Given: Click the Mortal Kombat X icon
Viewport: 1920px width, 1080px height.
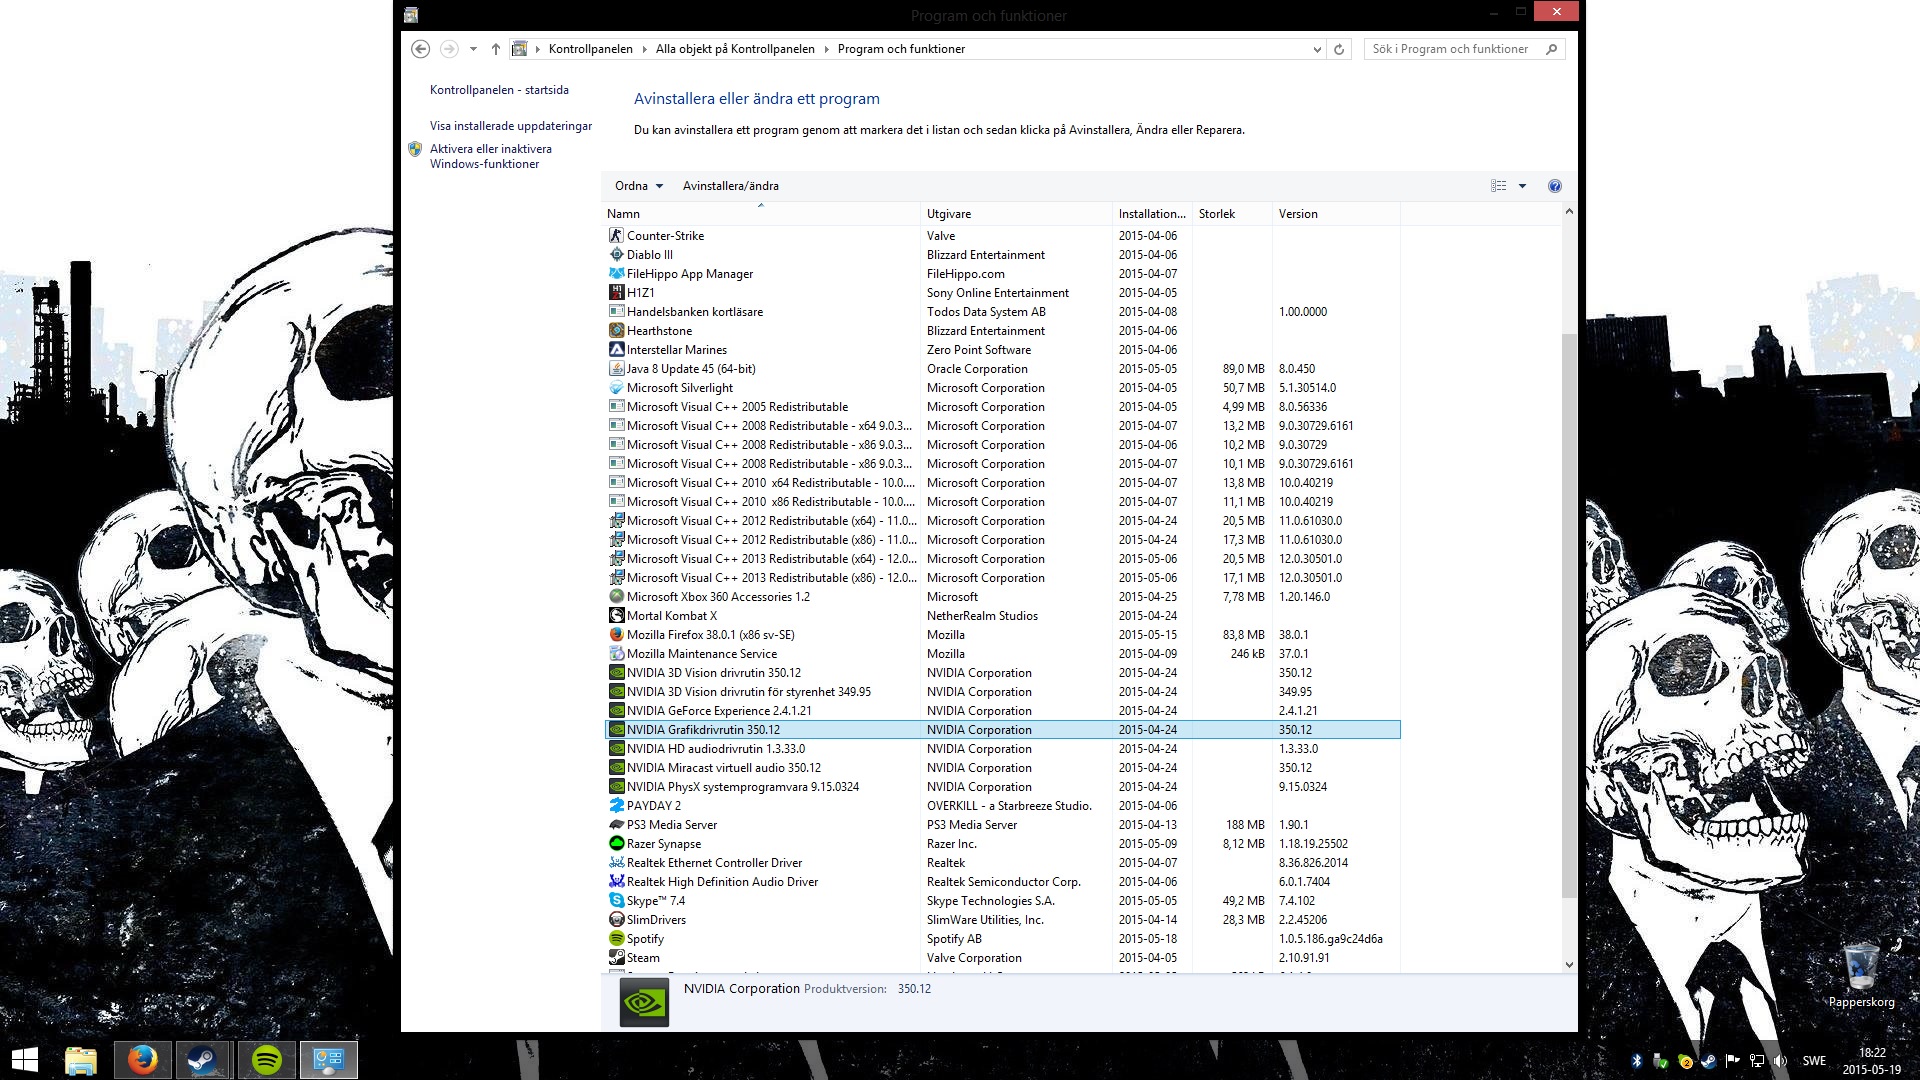Looking at the screenshot, I should point(616,616).
